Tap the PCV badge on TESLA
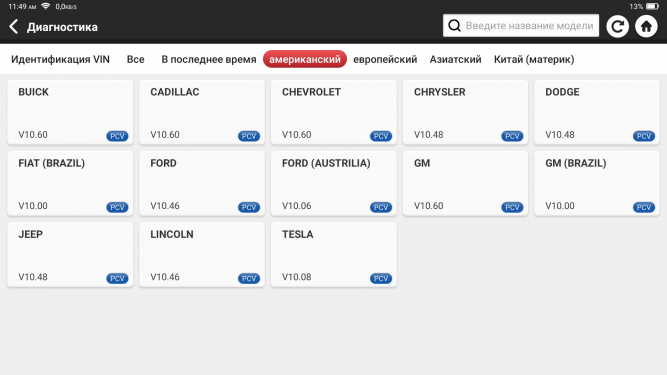Image resolution: width=667 pixels, height=375 pixels. tap(381, 278)
